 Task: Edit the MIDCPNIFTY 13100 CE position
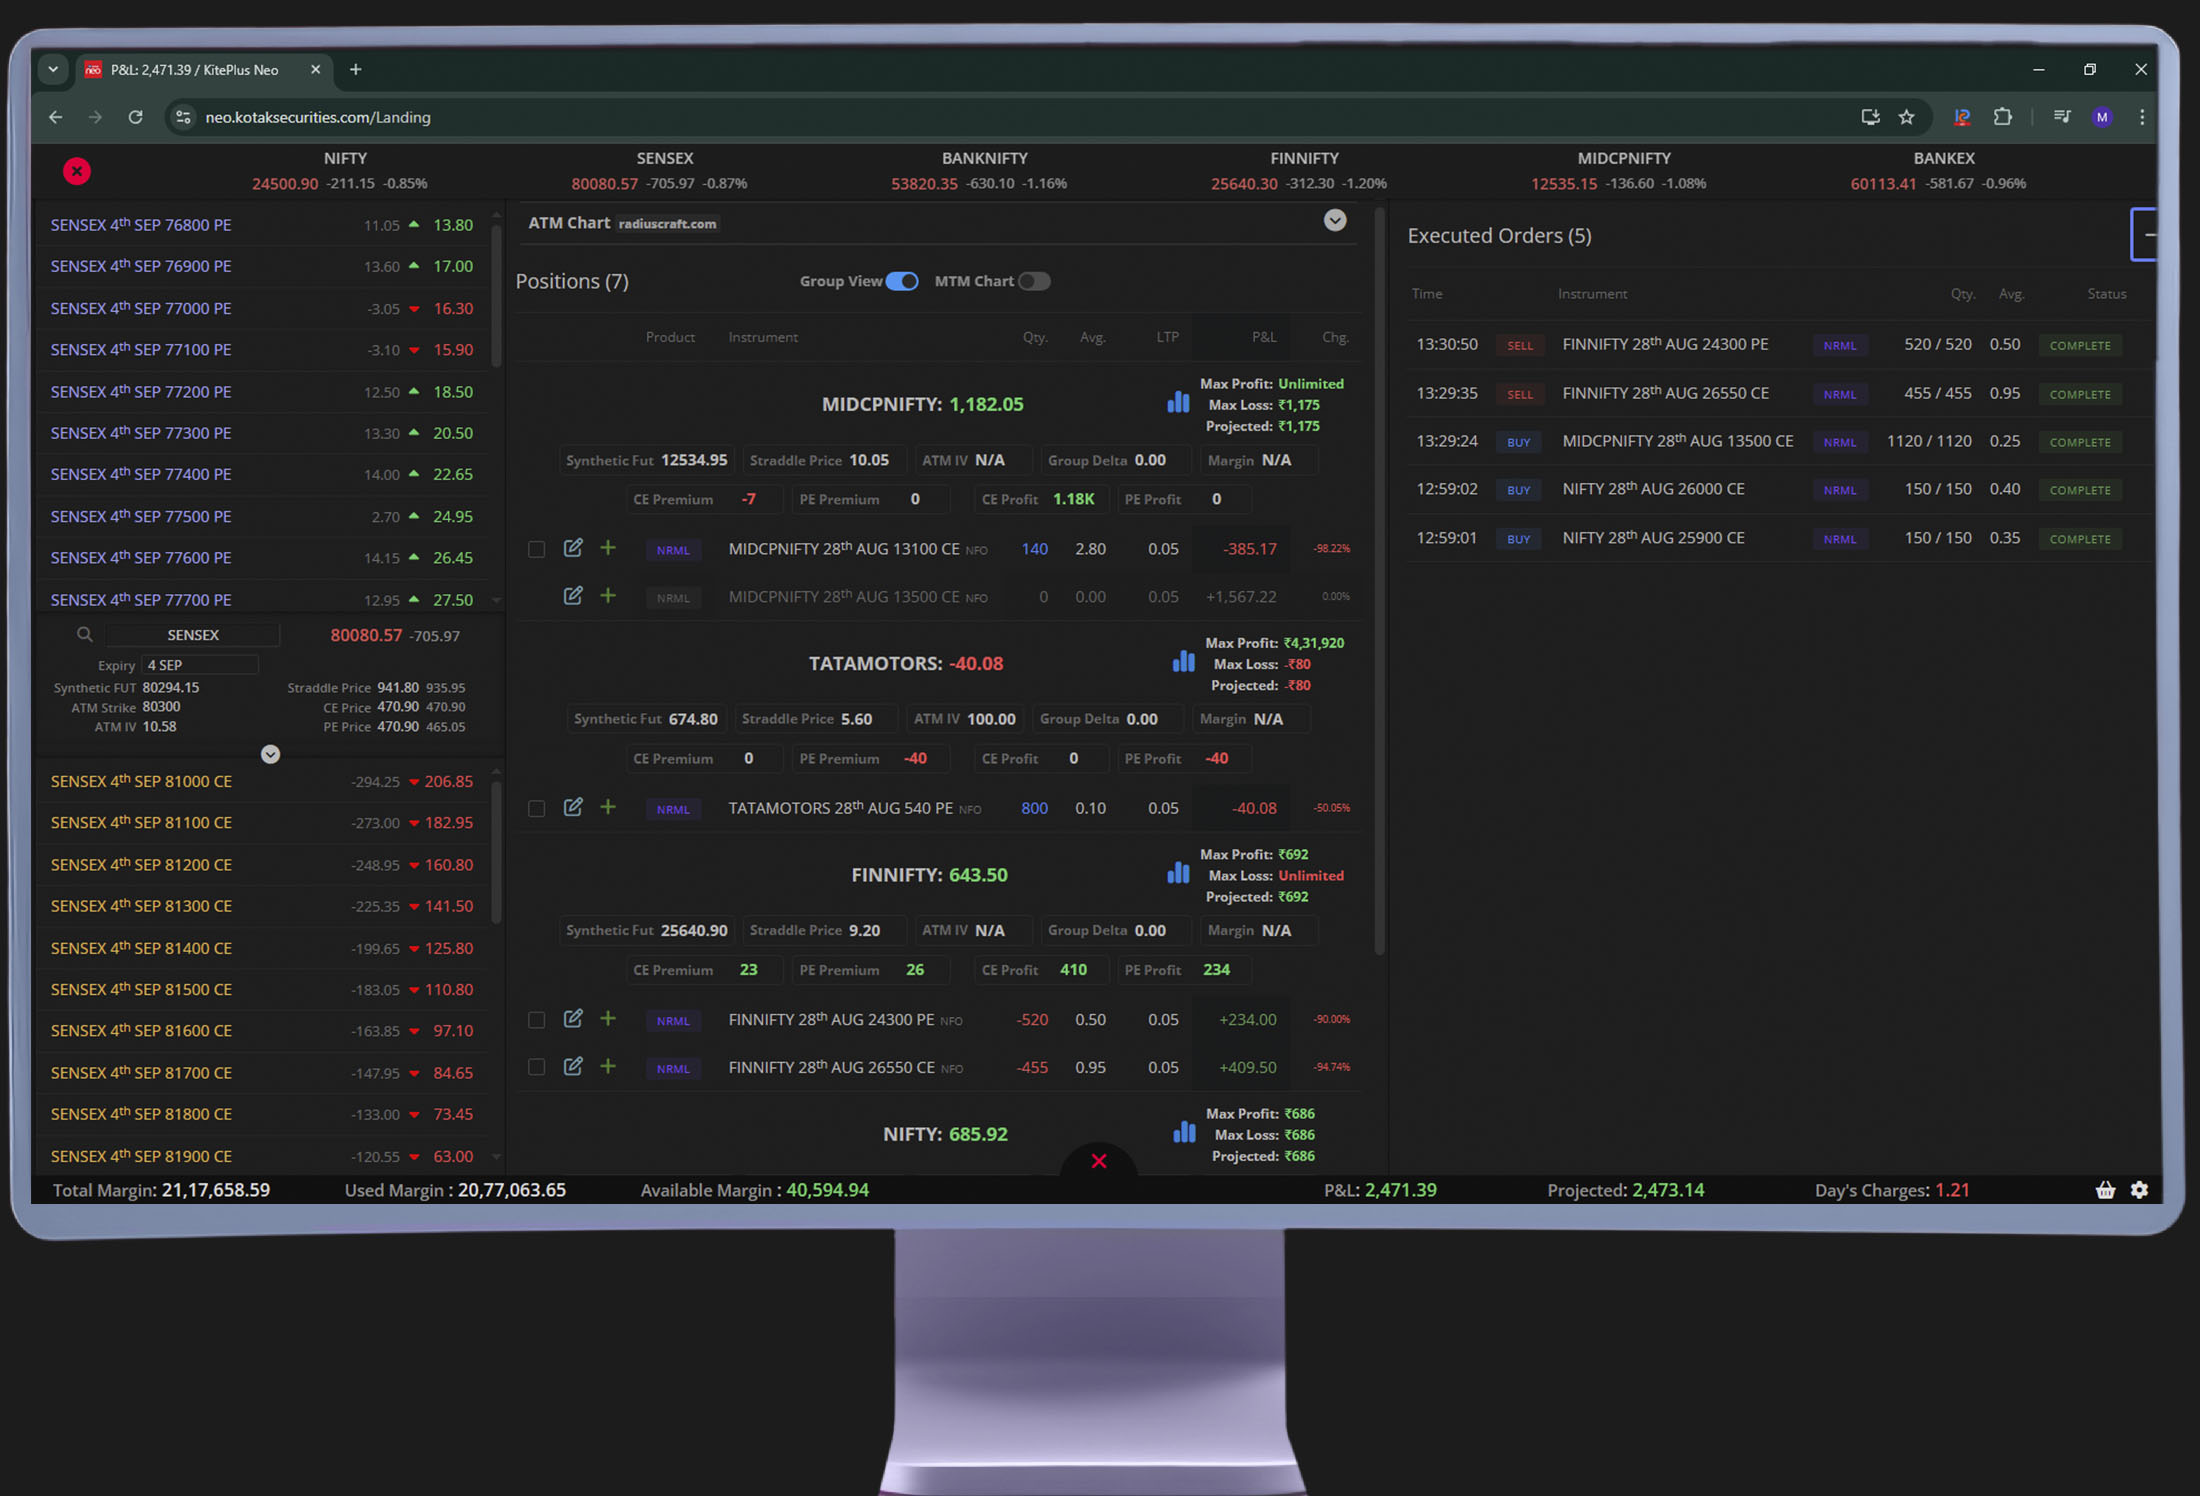(x=573, y=548)
